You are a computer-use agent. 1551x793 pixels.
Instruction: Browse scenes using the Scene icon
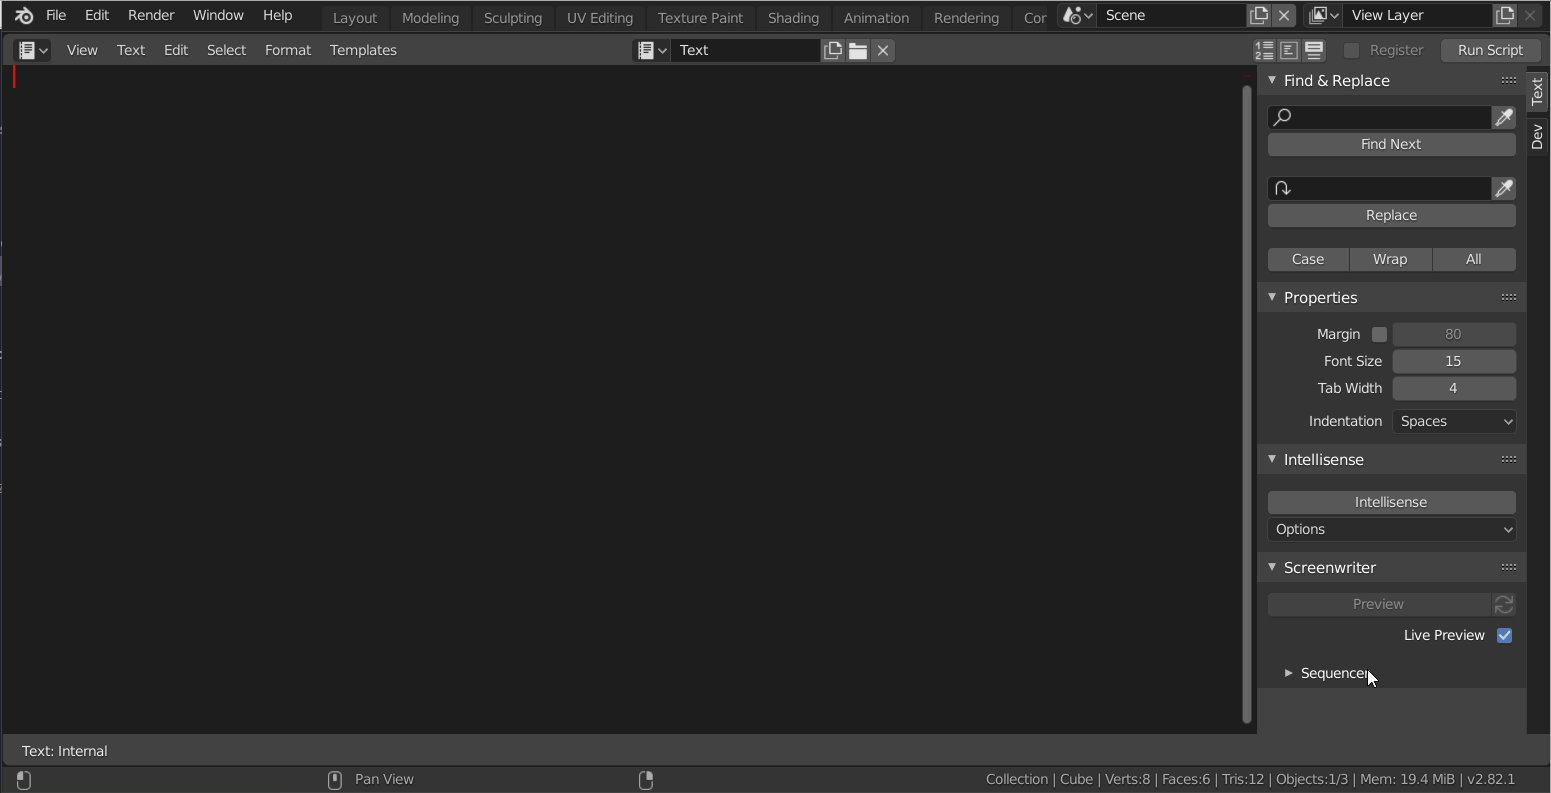pos(1077,16)
